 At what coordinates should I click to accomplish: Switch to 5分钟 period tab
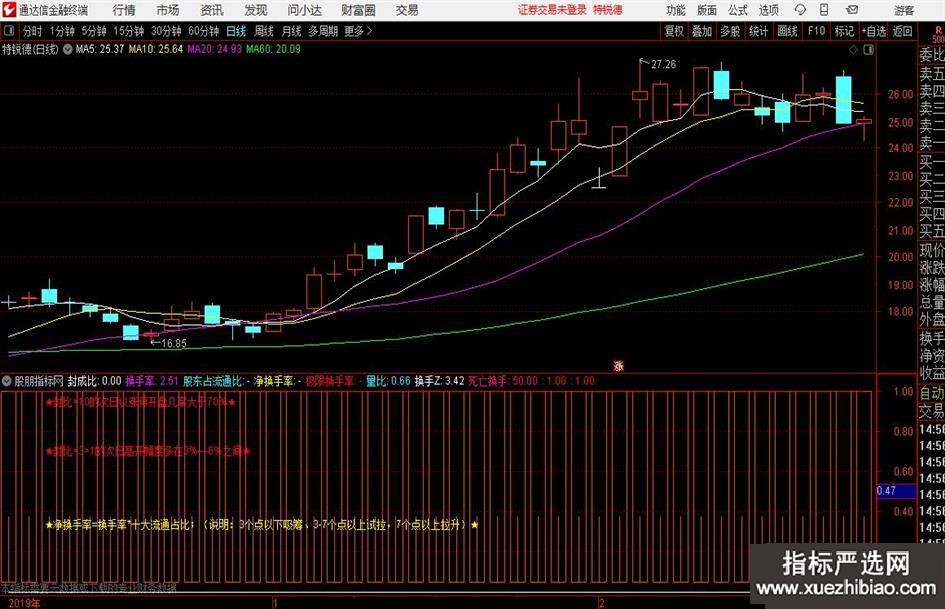[x=94, y=31]
